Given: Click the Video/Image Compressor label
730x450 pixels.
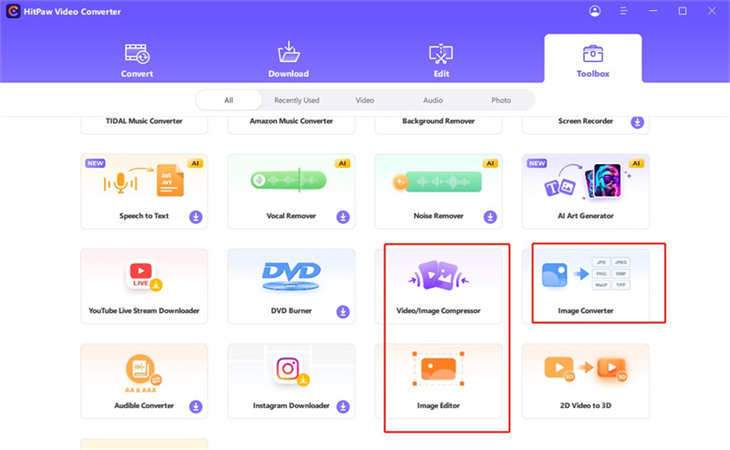Looking at the screenshot, I should click(438, 311).
